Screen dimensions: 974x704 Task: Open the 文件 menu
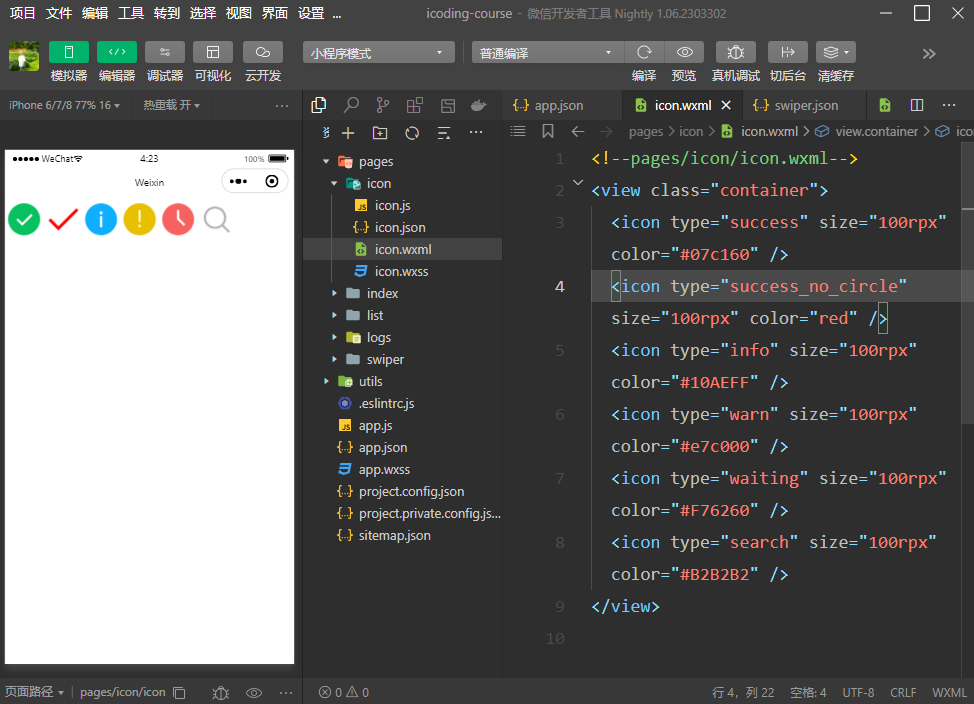point(58,13)
